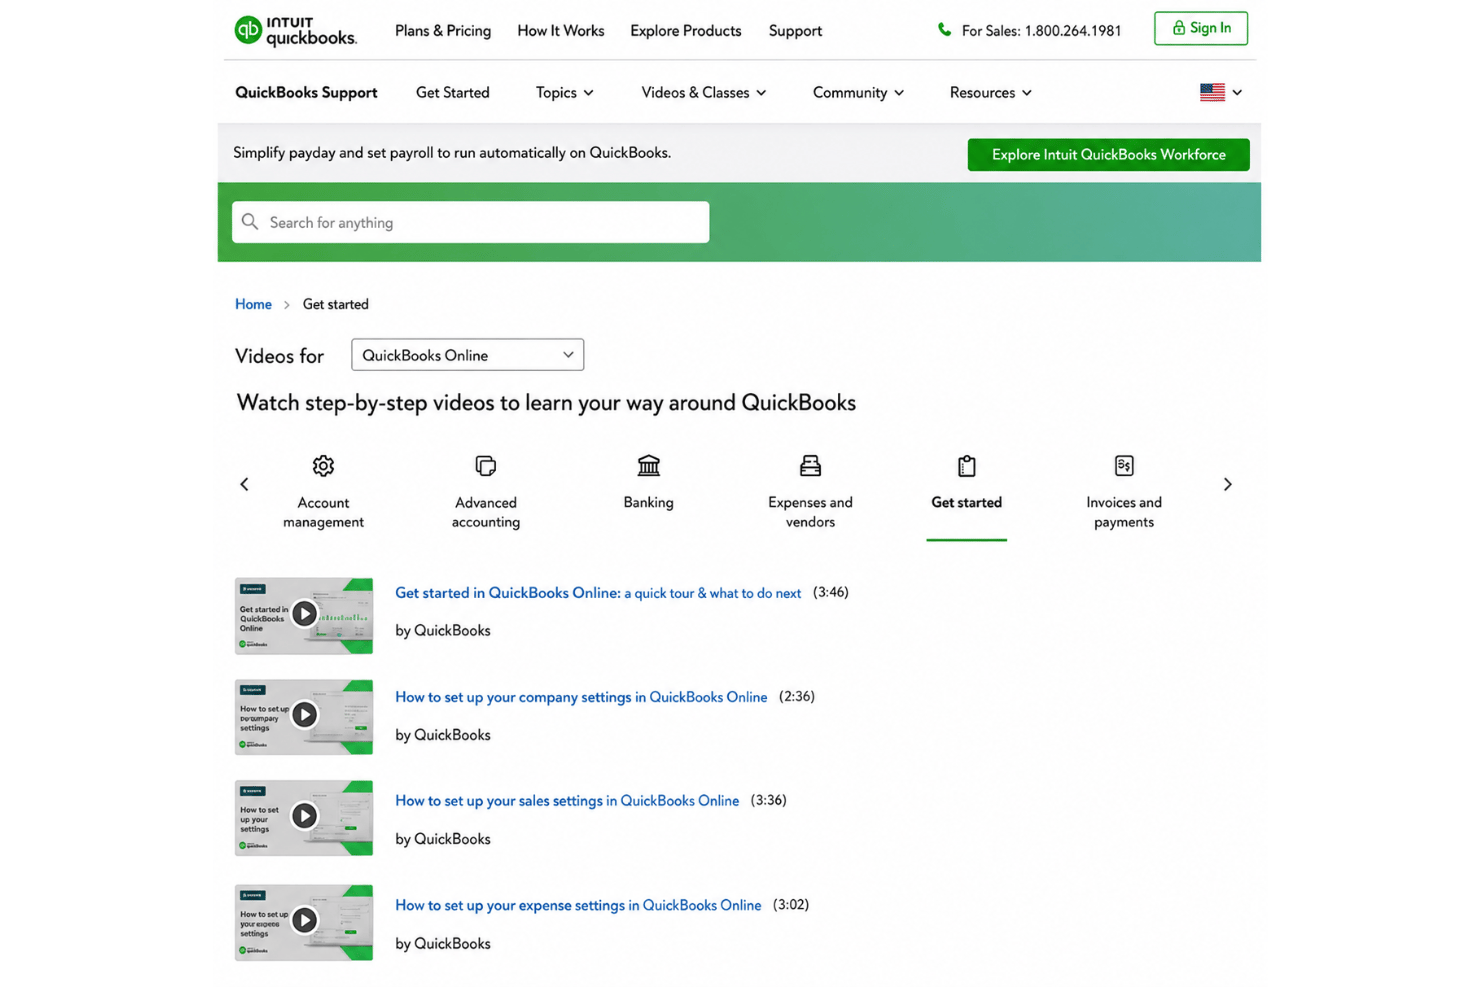Click the Search for anything field

pyautogui.click(x=471, y=222)
